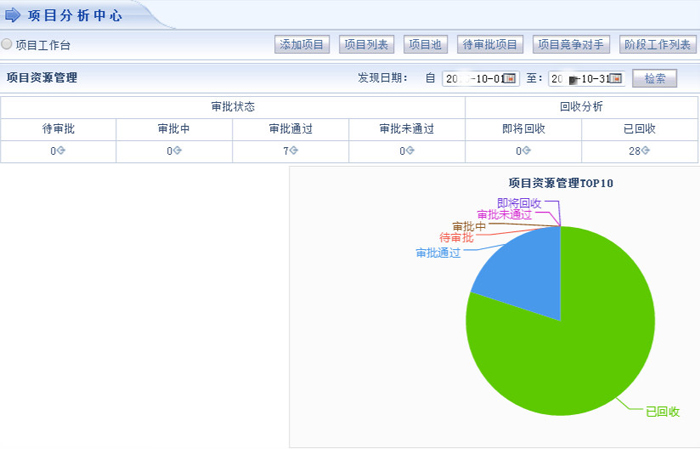This screenshot has height=449, width=700.
Task: Open the 项目列表 page
Action: tap(366, 45)
